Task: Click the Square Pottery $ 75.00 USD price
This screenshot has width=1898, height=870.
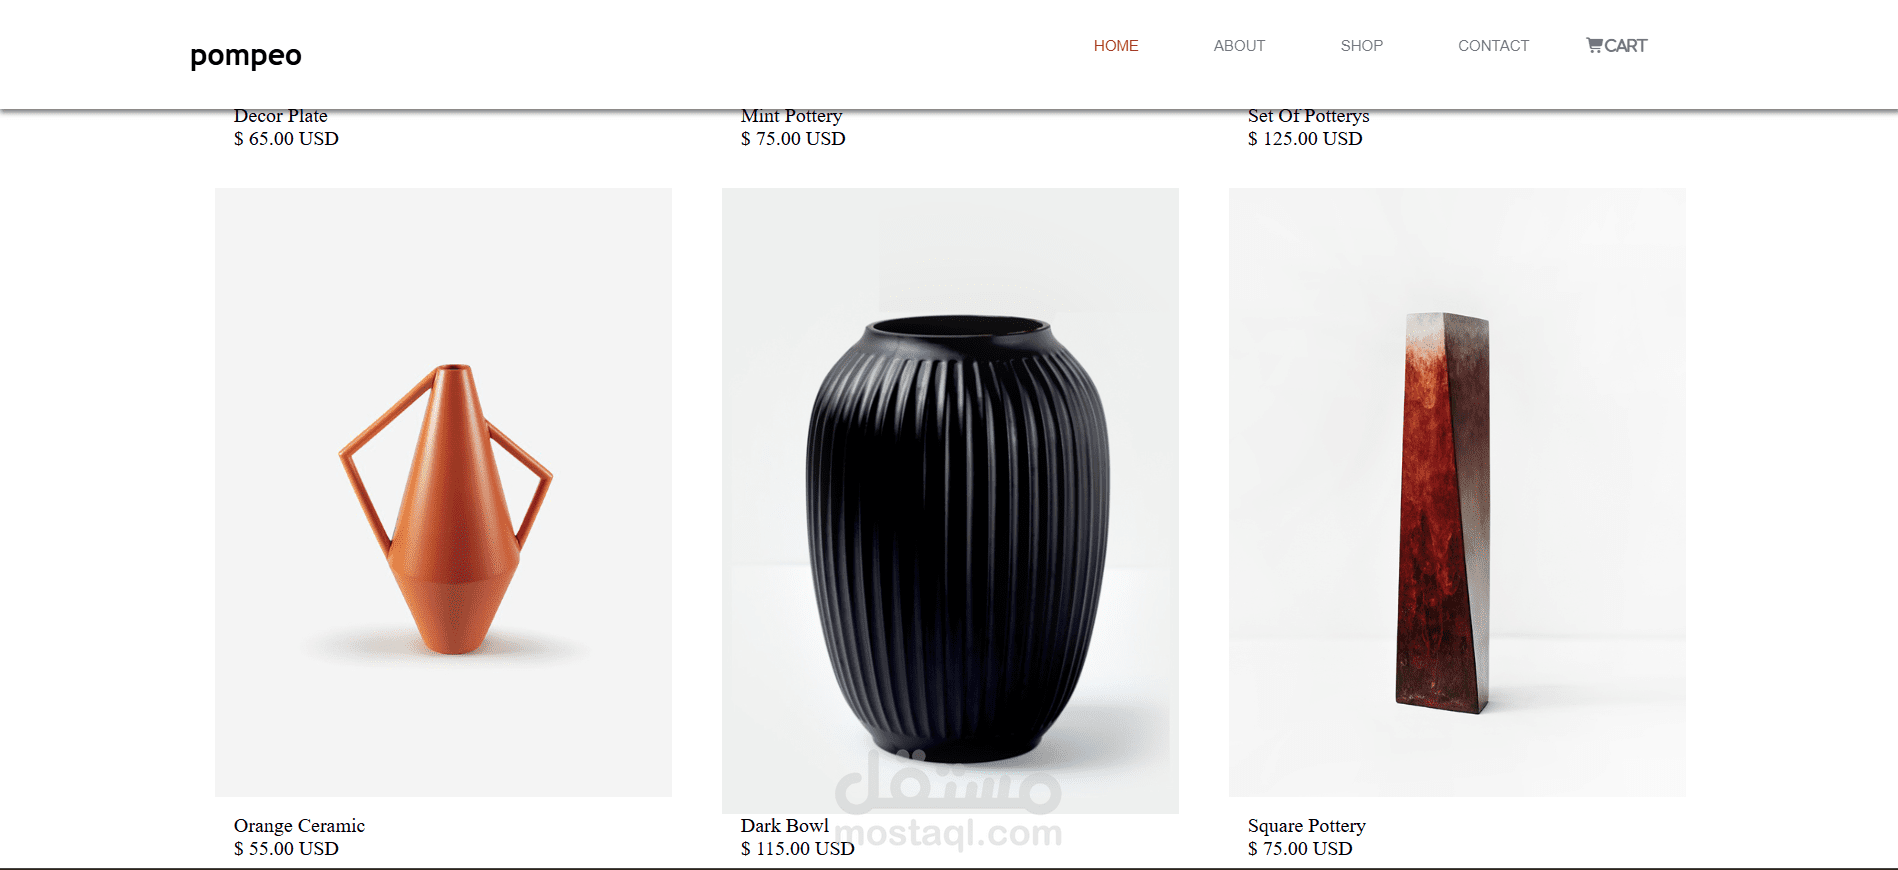Action: click(x=1300, y=849)
